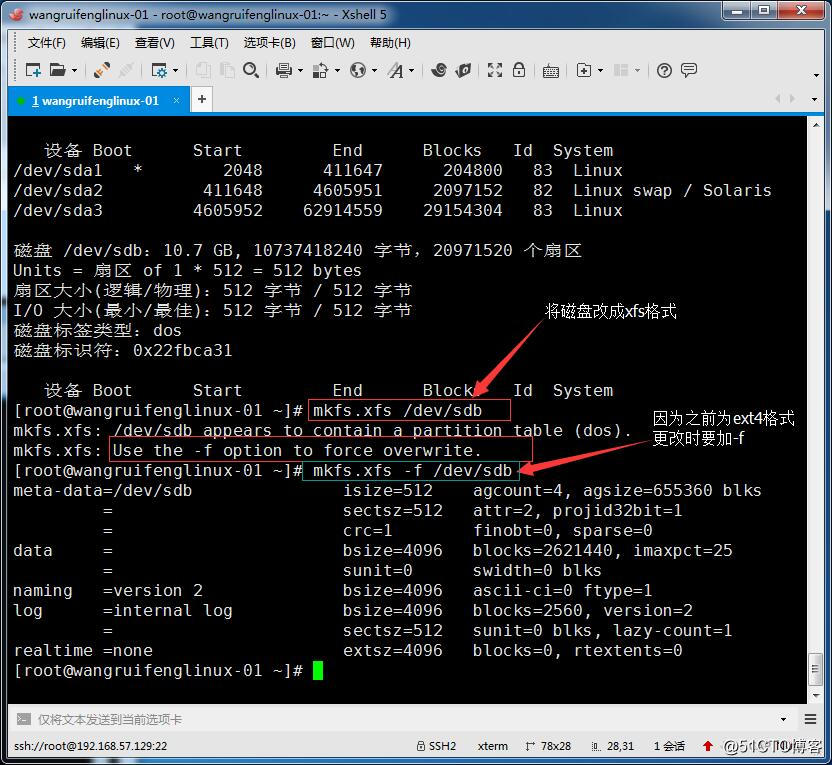Click the red up arrow status icon
Image resolution: width=832 pixels, height=765 pixels.
[x=707, y=746]
